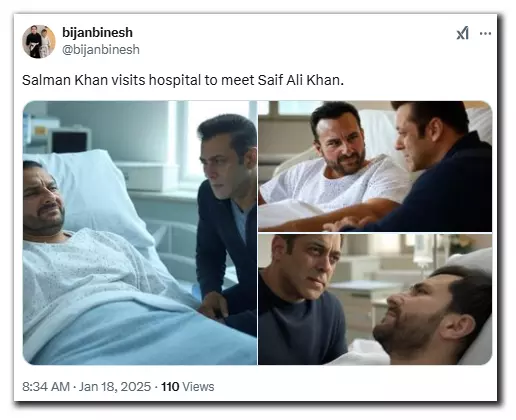
Task: Select the tweet text about hospital visit
Action: [x=183, y=80]
